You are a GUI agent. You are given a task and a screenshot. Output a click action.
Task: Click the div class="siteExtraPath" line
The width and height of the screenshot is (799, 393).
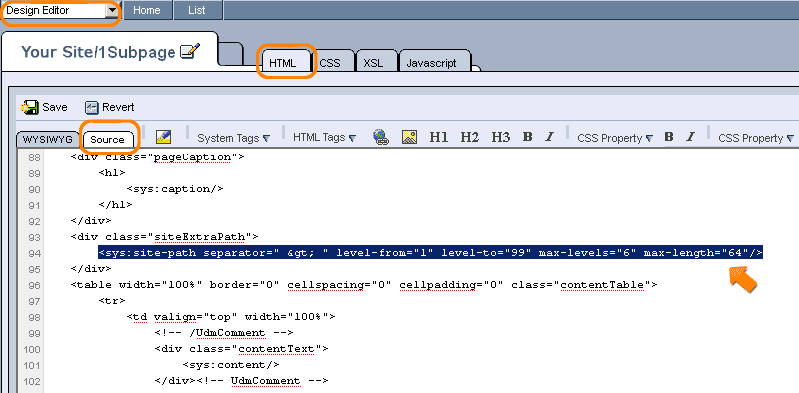165,237
